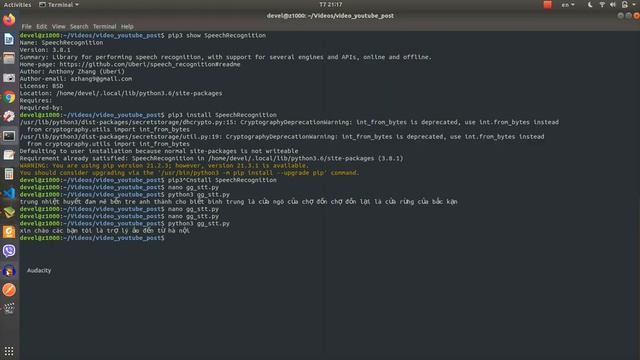Open the power and battery system menu
The image size is (640, 360).
(628, 4)
